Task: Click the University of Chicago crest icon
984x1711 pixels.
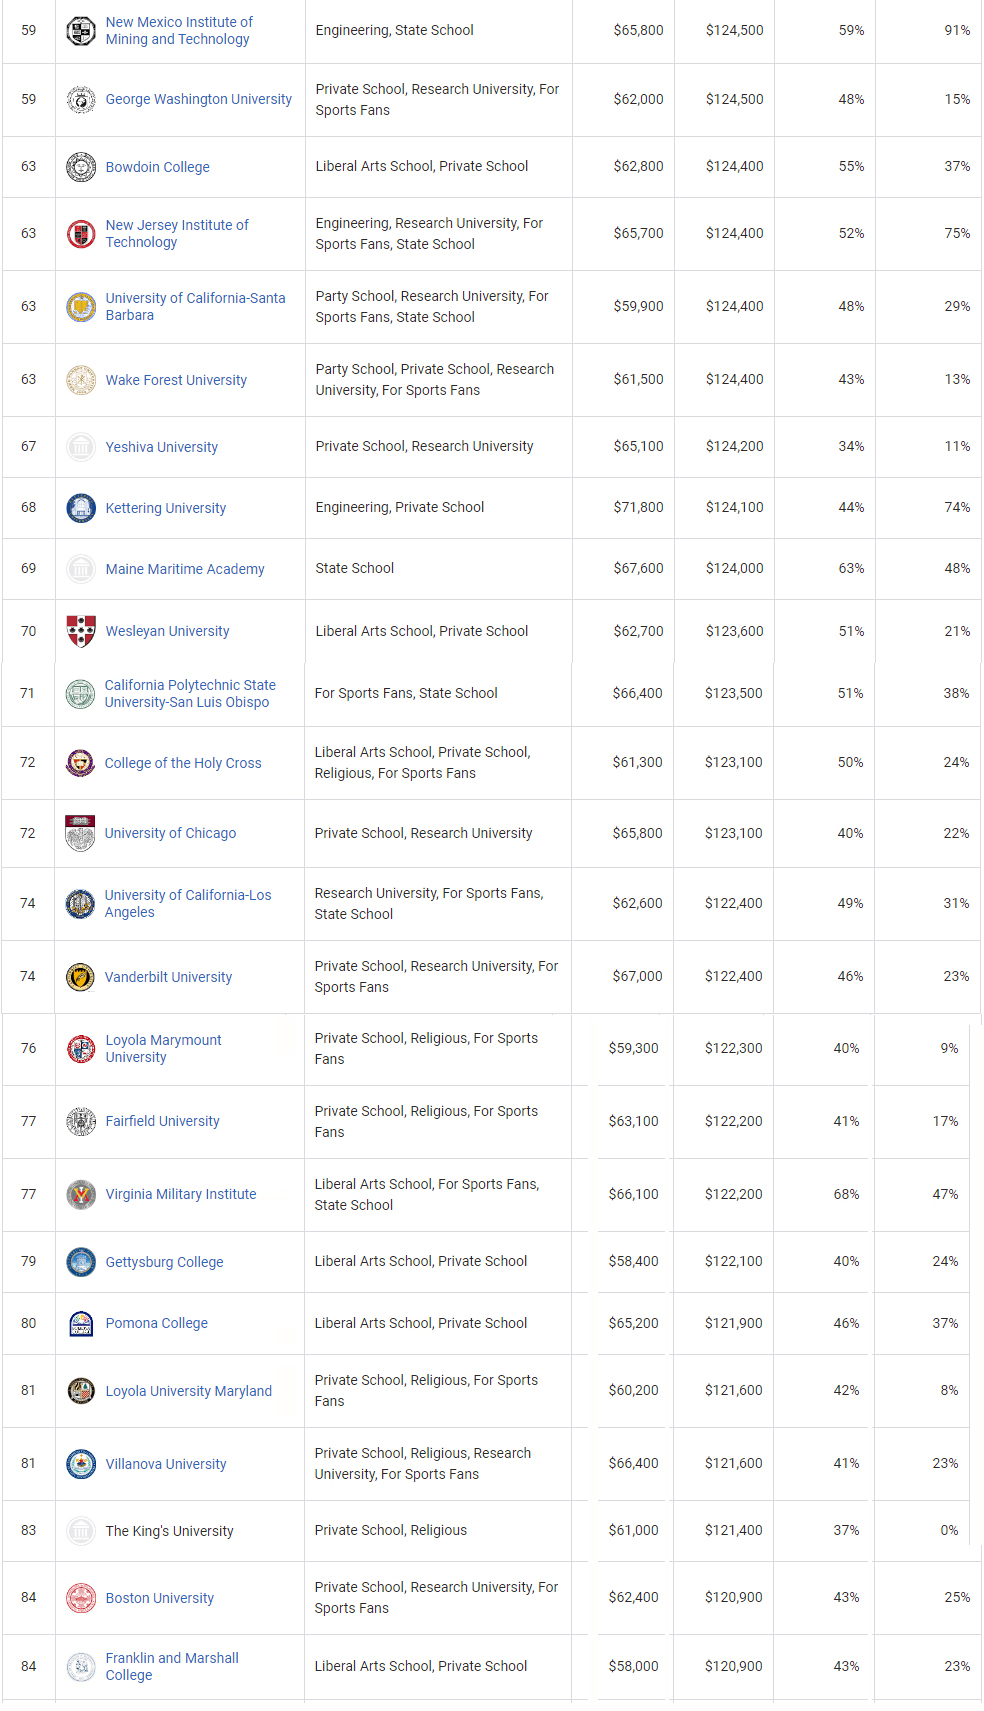Action: pyautogui.click(x=79, y=833)
